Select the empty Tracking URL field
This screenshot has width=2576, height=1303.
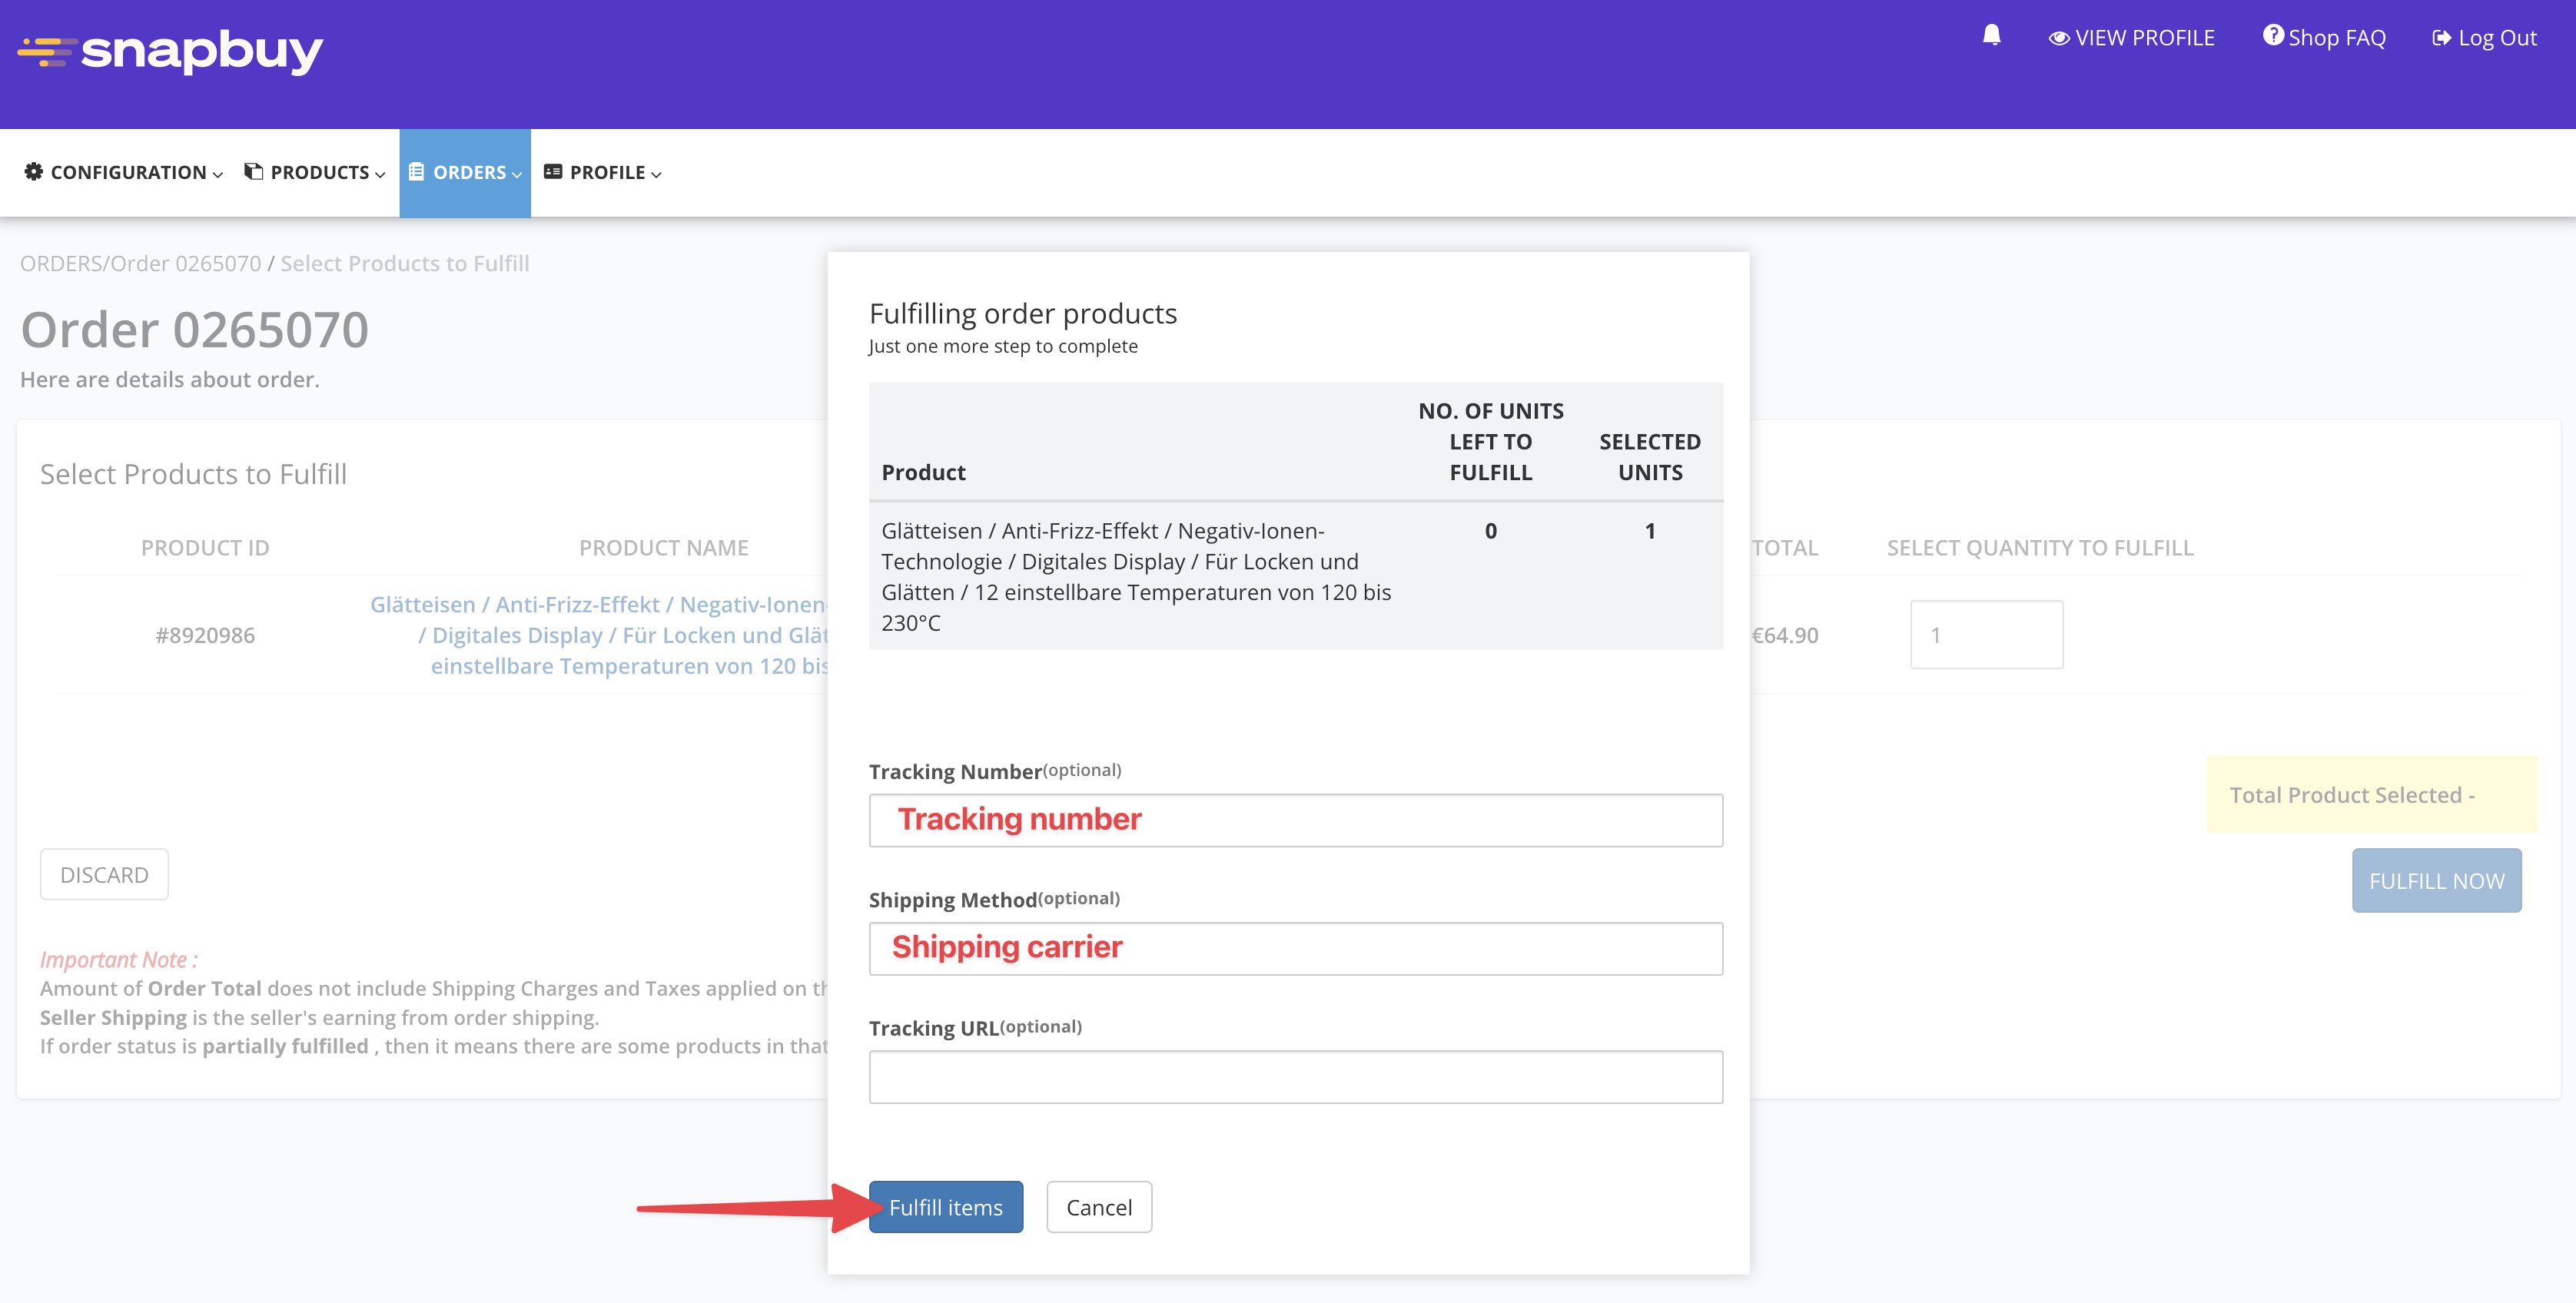[1295, 1076]
